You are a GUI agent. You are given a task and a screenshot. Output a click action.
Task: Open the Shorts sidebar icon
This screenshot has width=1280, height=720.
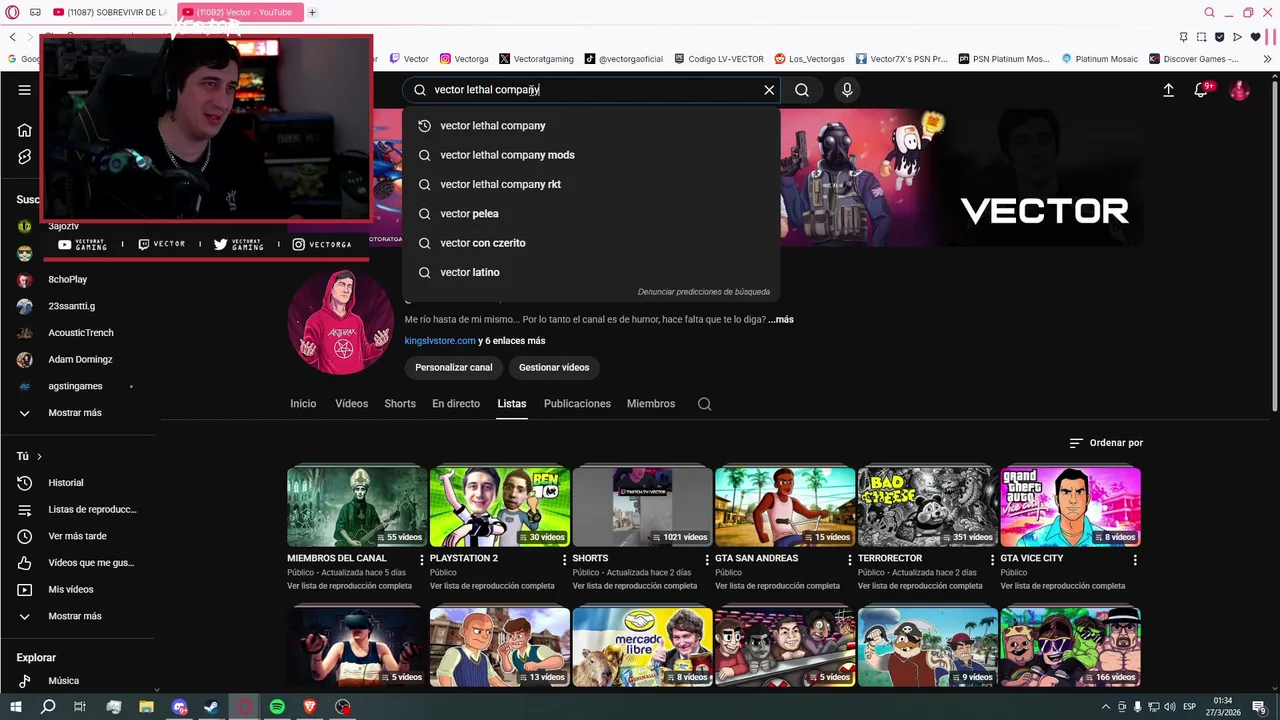[25, 157]
